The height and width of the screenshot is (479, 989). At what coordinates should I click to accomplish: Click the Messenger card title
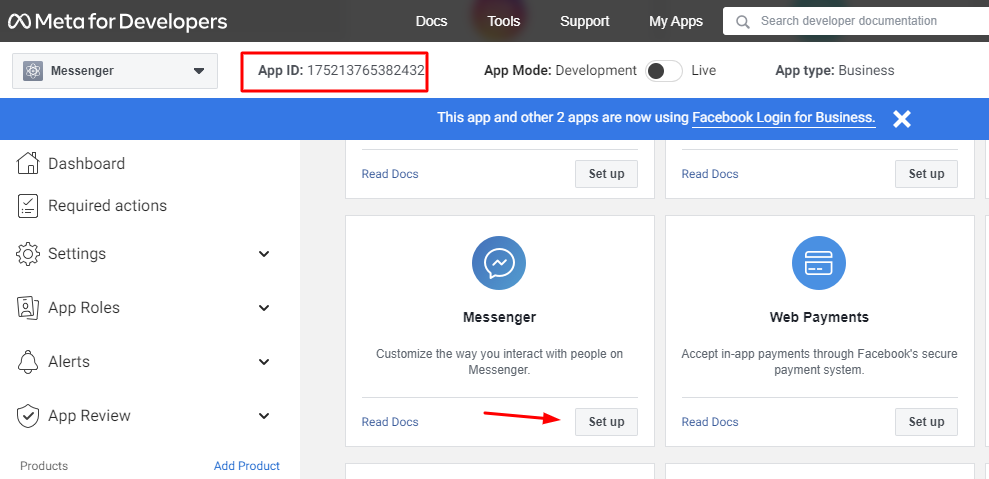pyautogui.click(x=499, y=317)
